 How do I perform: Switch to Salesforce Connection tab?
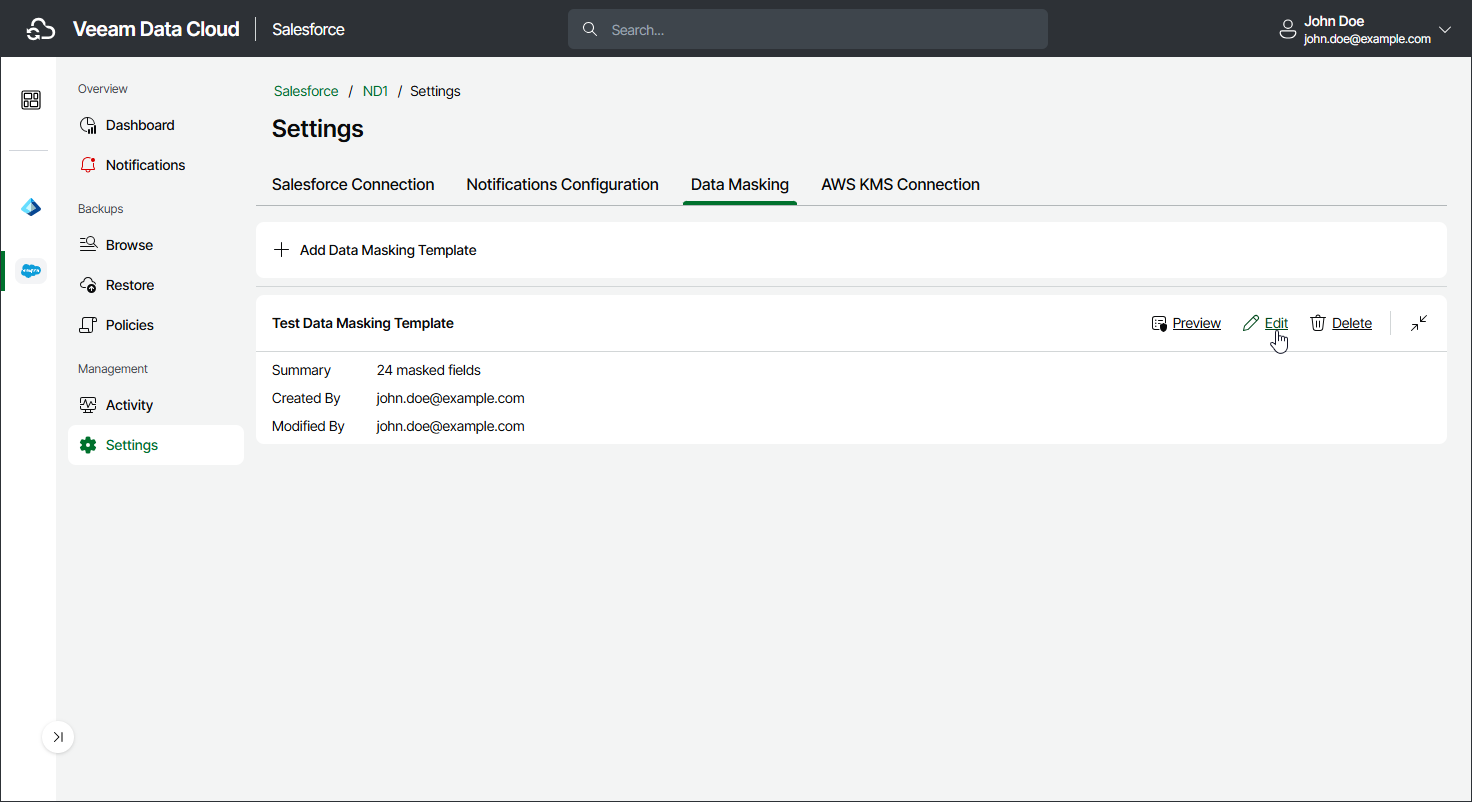click(353, 185)
